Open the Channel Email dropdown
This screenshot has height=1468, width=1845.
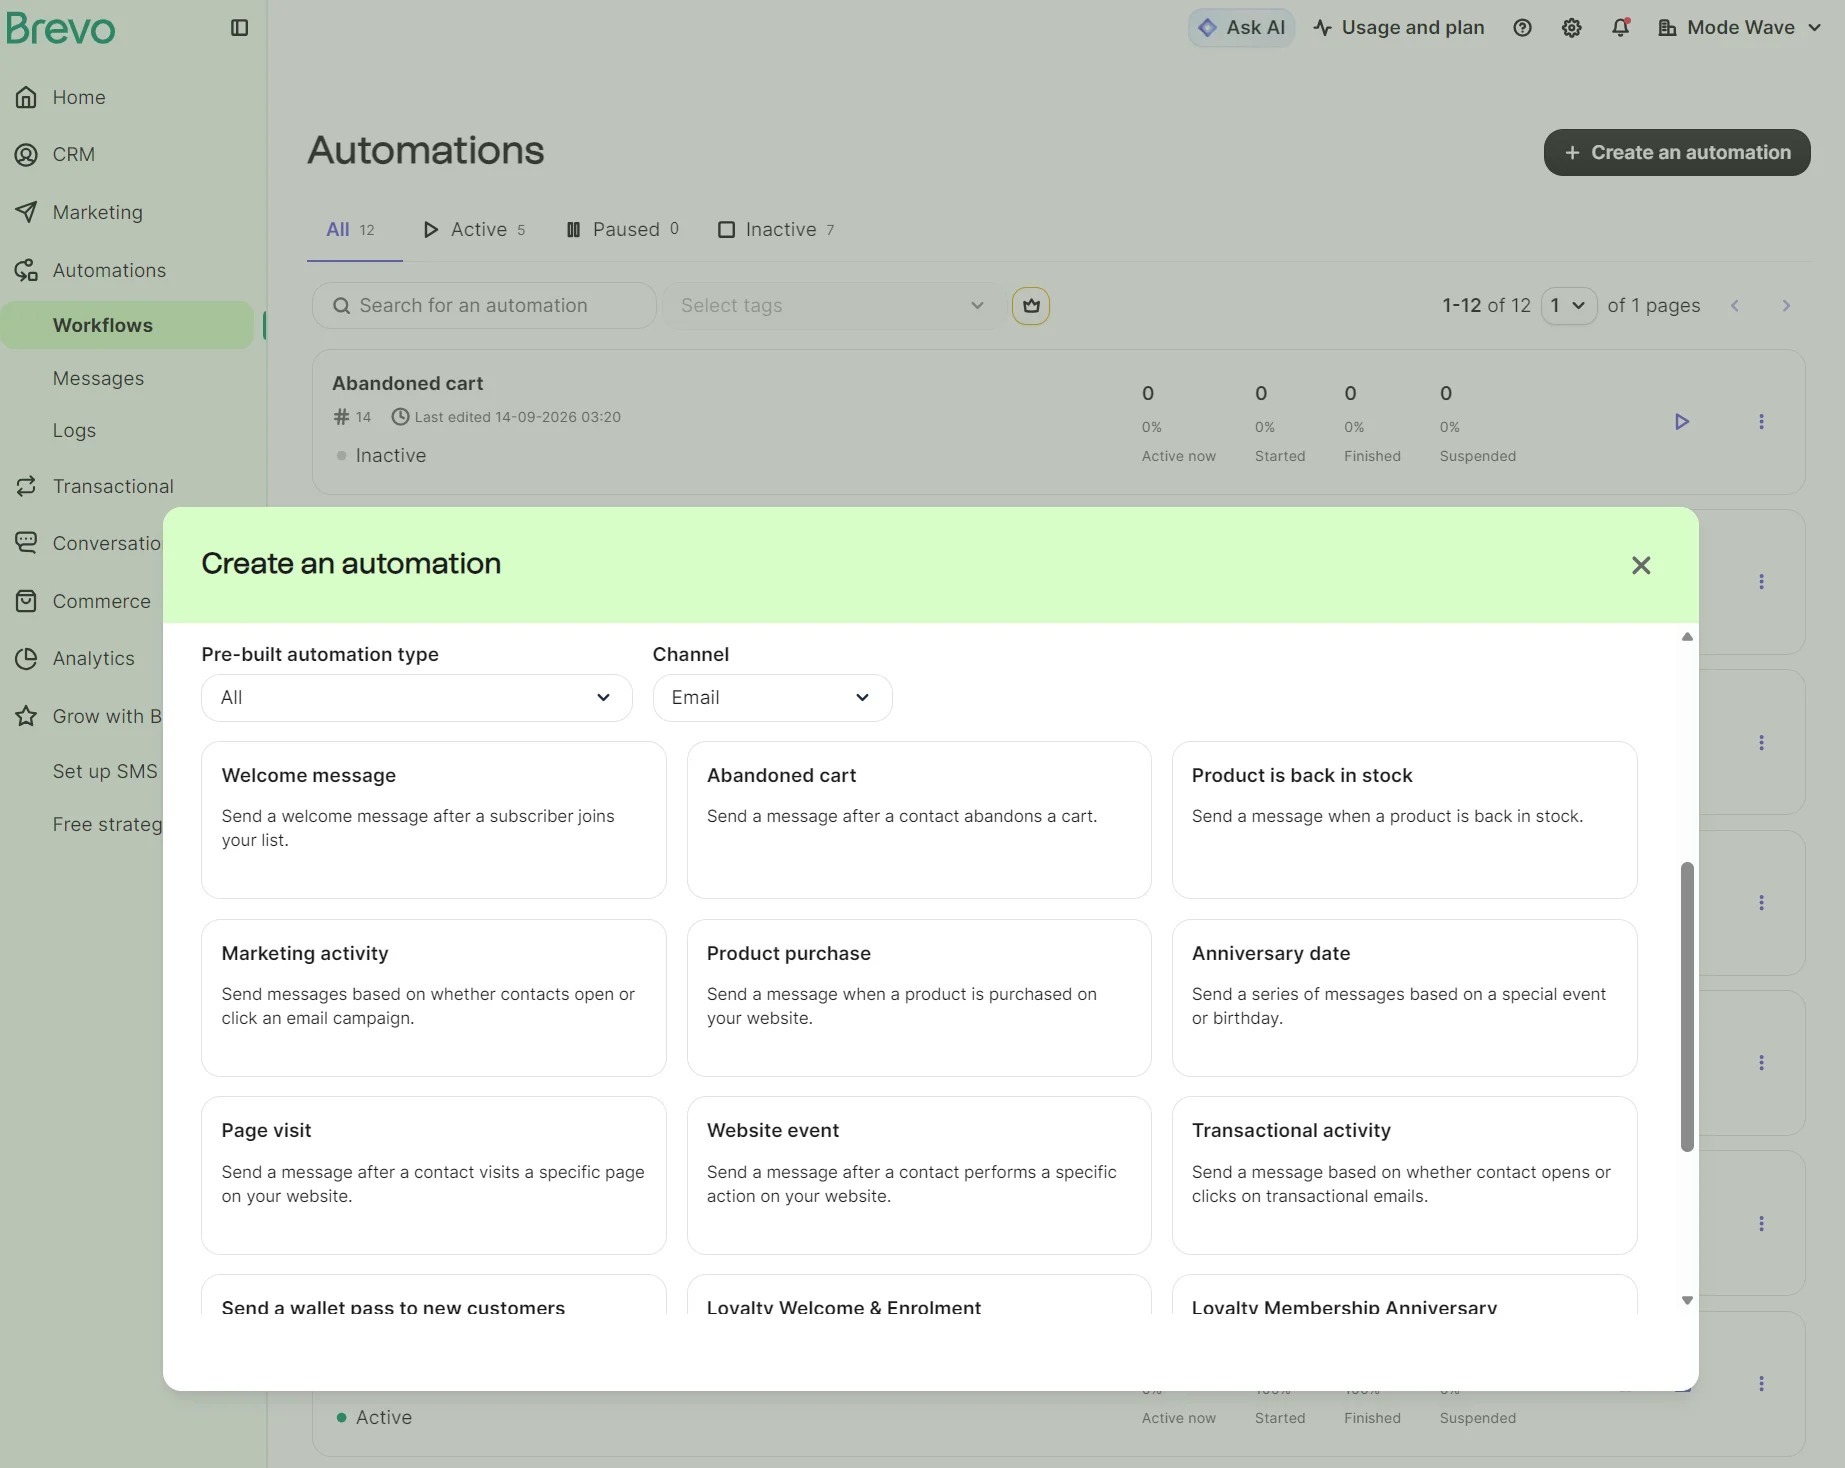click(x=772, y=698)
